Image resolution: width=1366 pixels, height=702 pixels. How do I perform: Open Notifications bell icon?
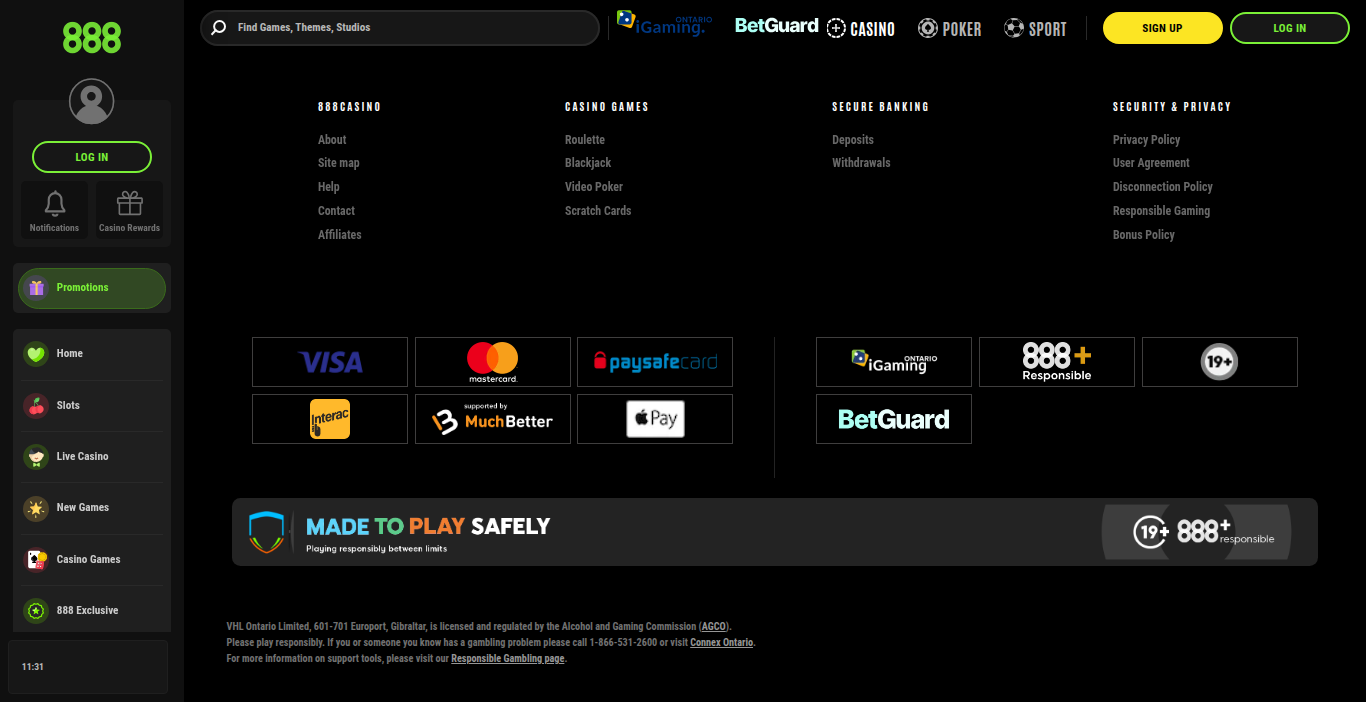click(54, 204)
